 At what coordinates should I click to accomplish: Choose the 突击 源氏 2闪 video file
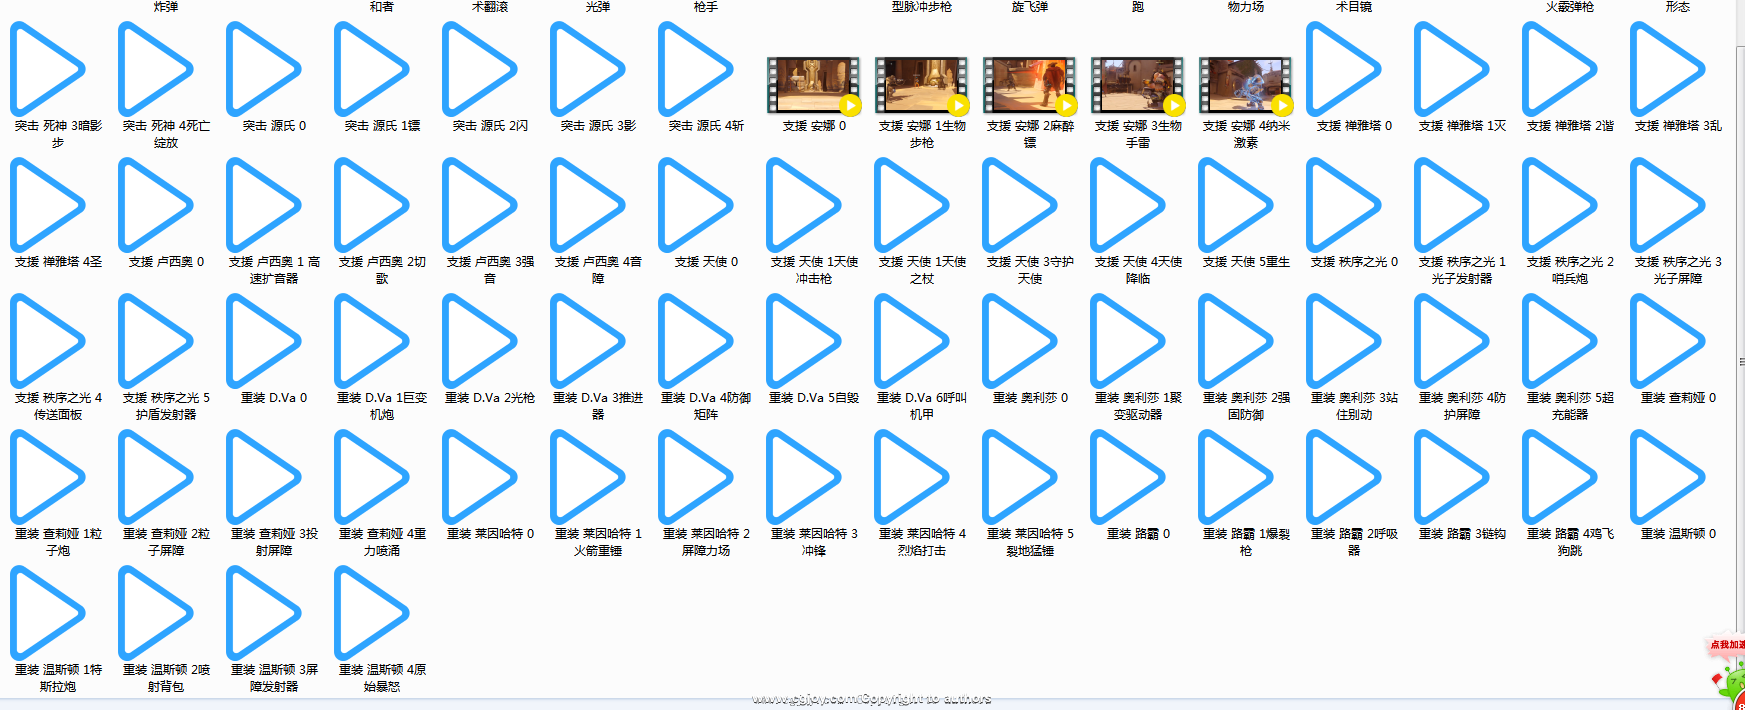coord(480,69)
